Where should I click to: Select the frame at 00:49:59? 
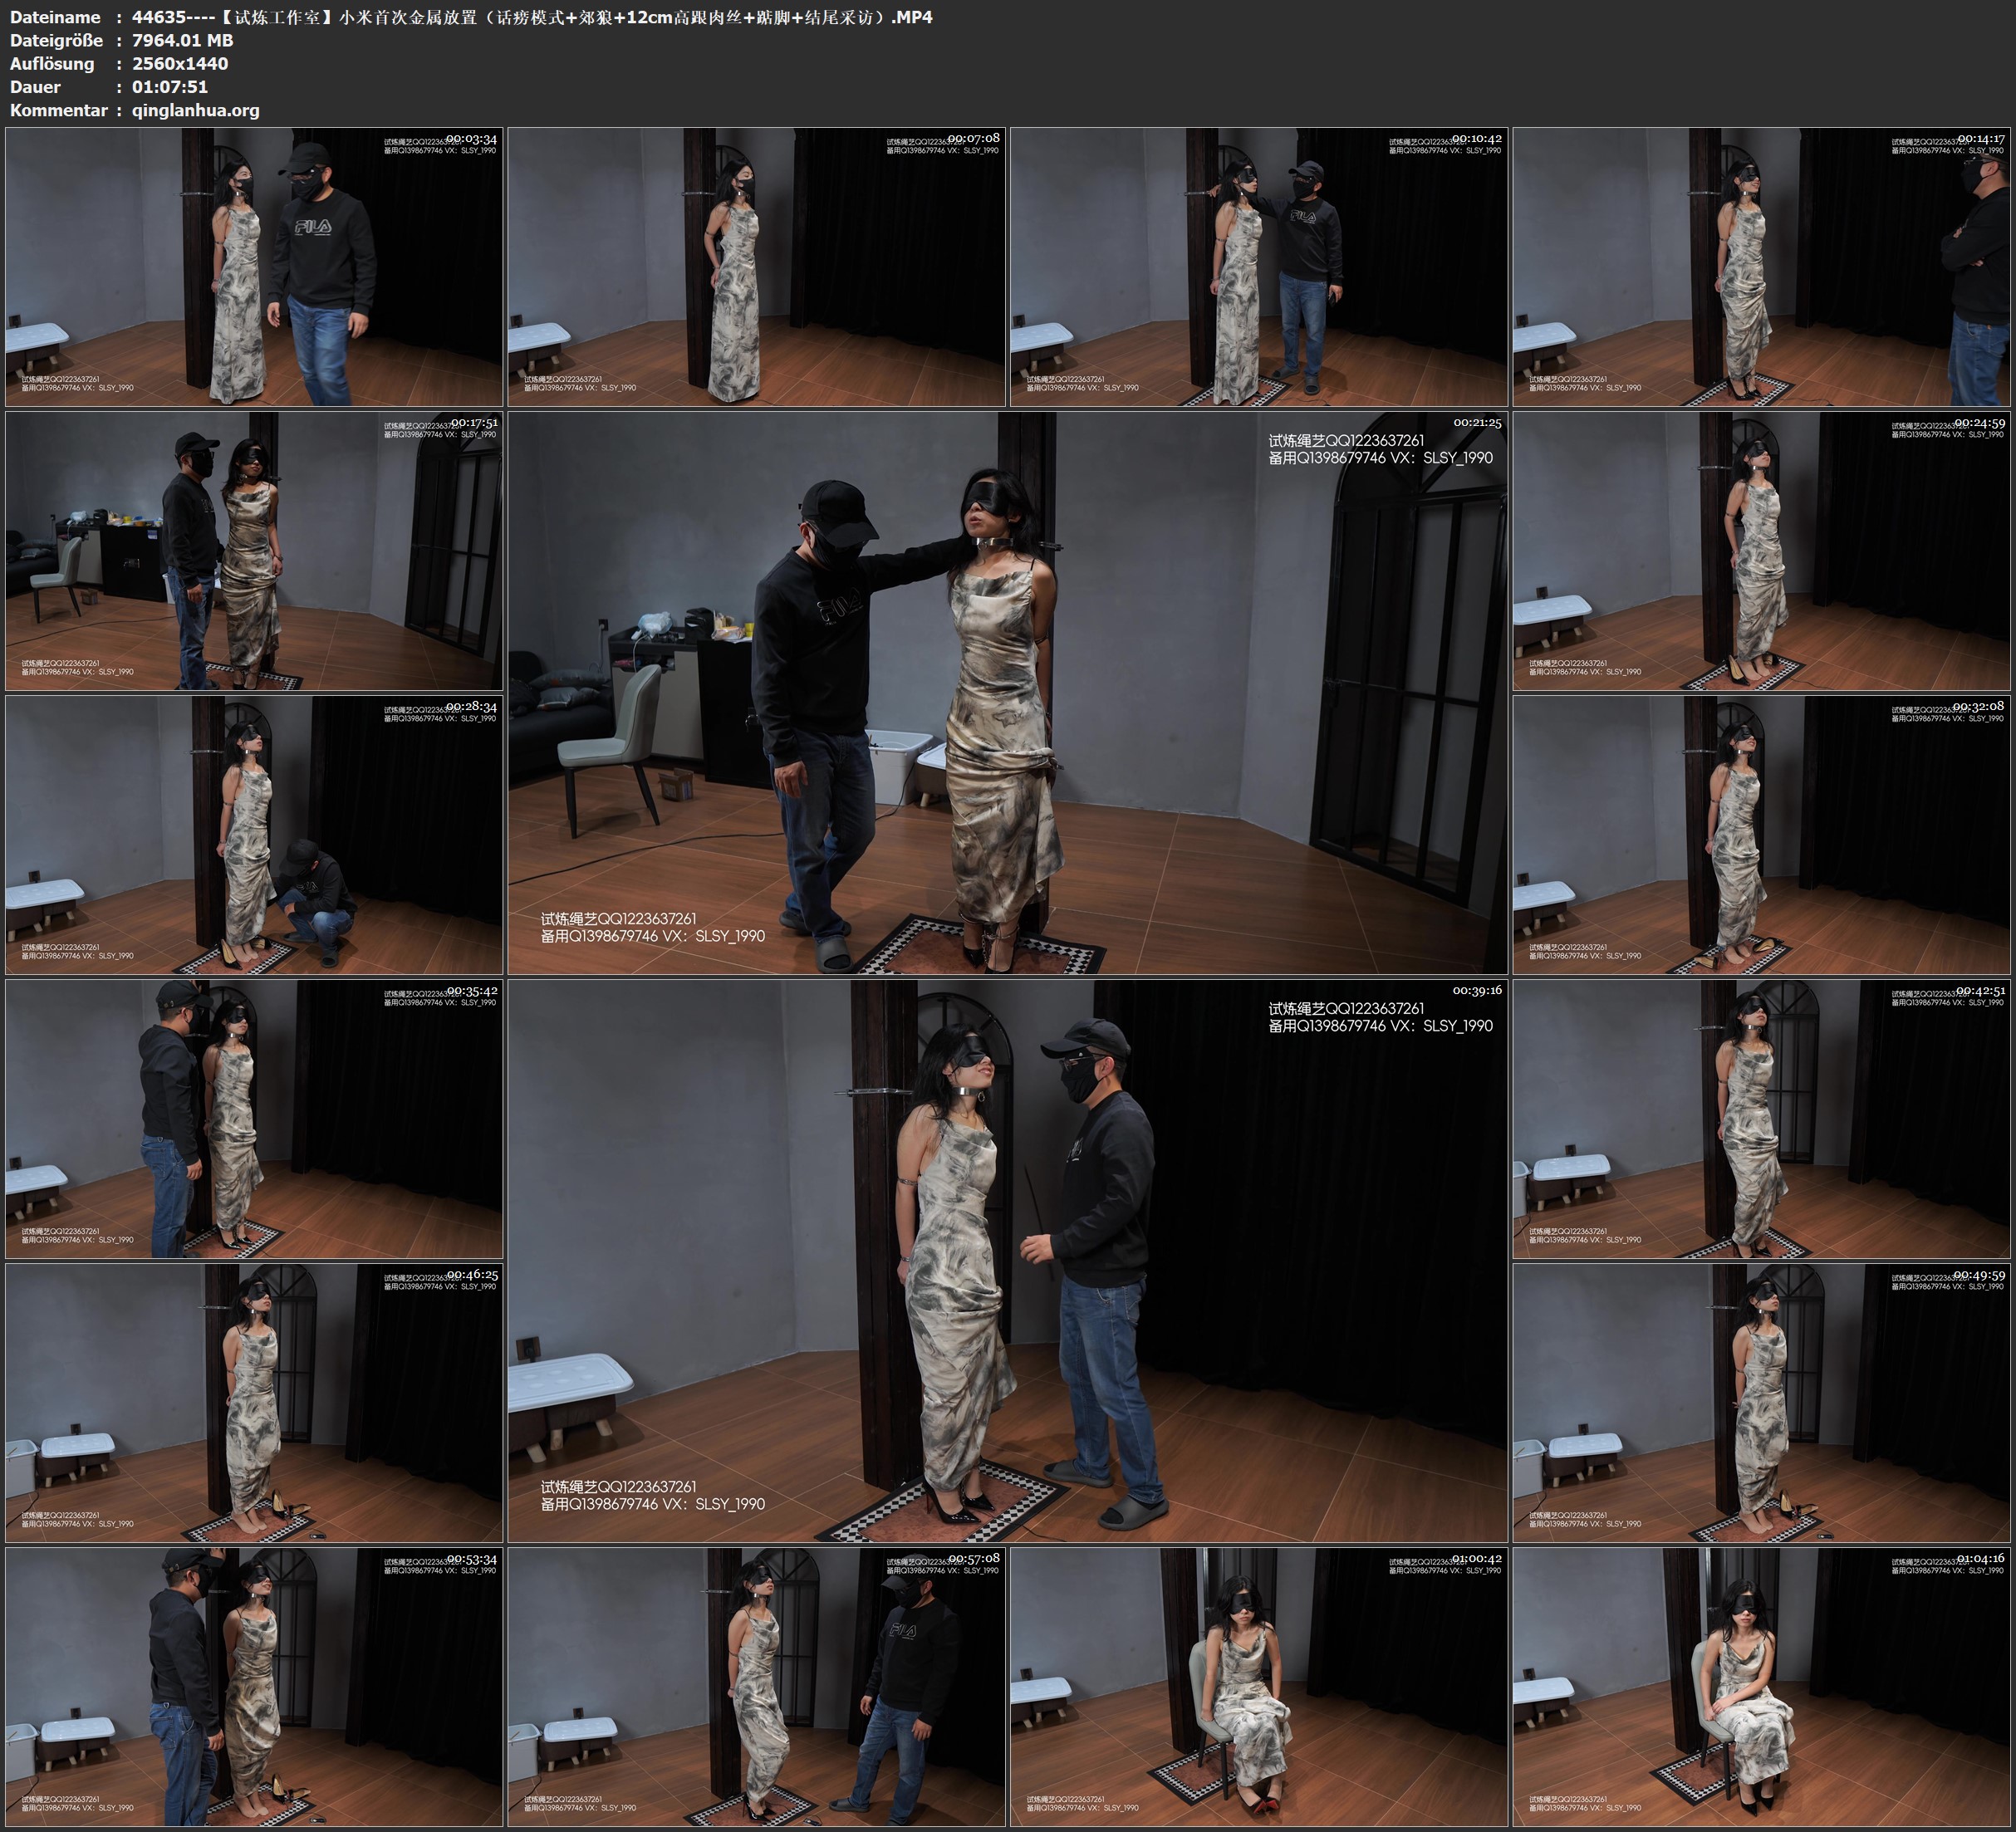click(x=1761, y=1403)
